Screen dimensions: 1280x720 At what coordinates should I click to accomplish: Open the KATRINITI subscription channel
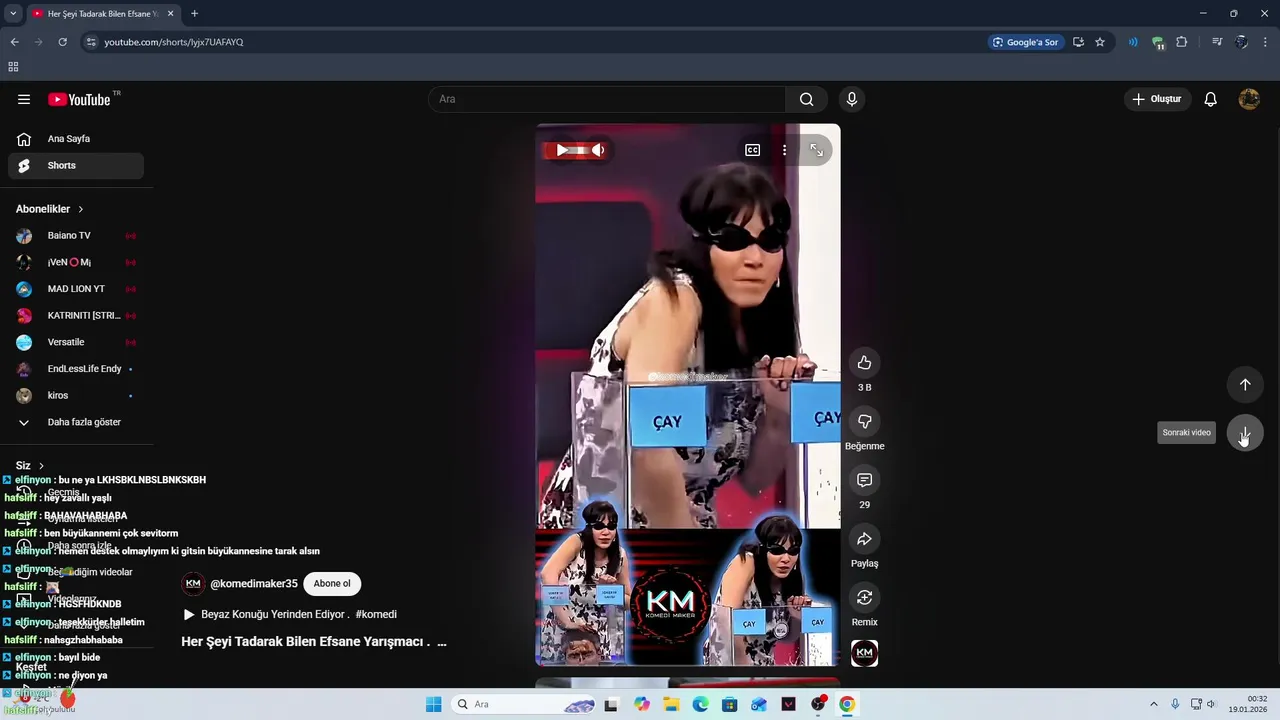tap(76, 316)
